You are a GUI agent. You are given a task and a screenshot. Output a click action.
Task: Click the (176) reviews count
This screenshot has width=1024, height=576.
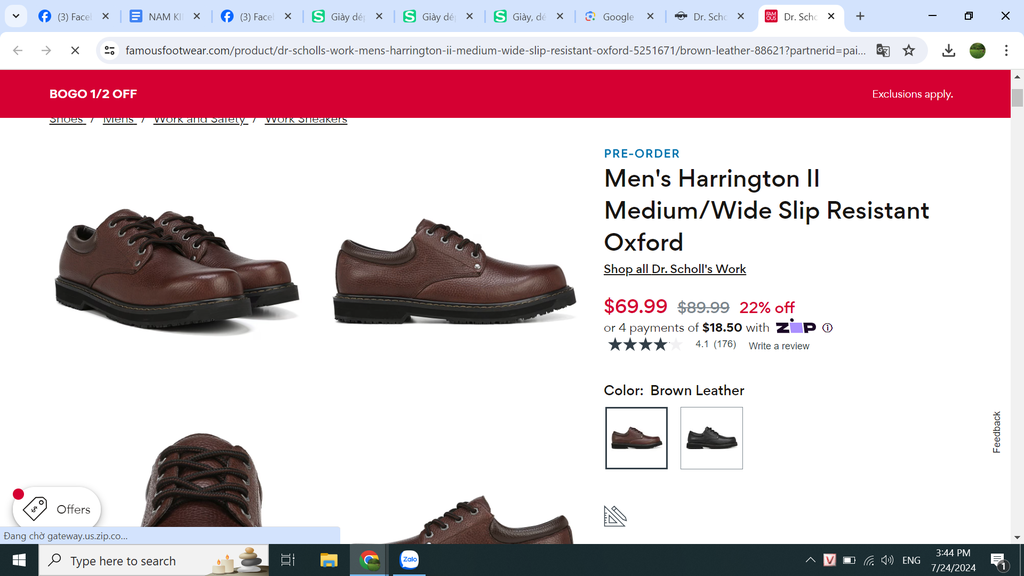click(x=724, y=344)
